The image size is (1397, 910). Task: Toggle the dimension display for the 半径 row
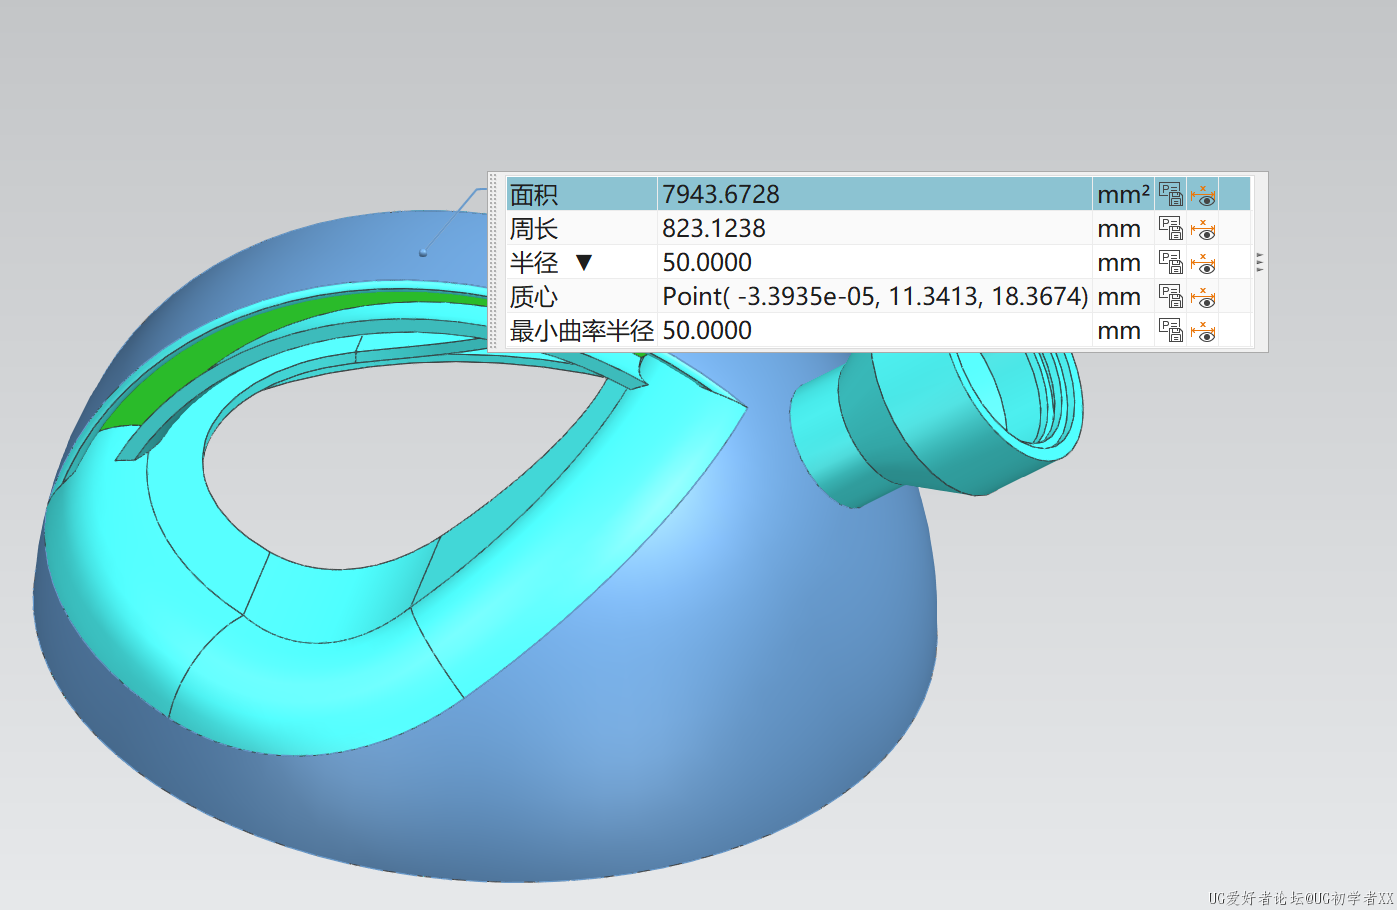click(1203, 262)
